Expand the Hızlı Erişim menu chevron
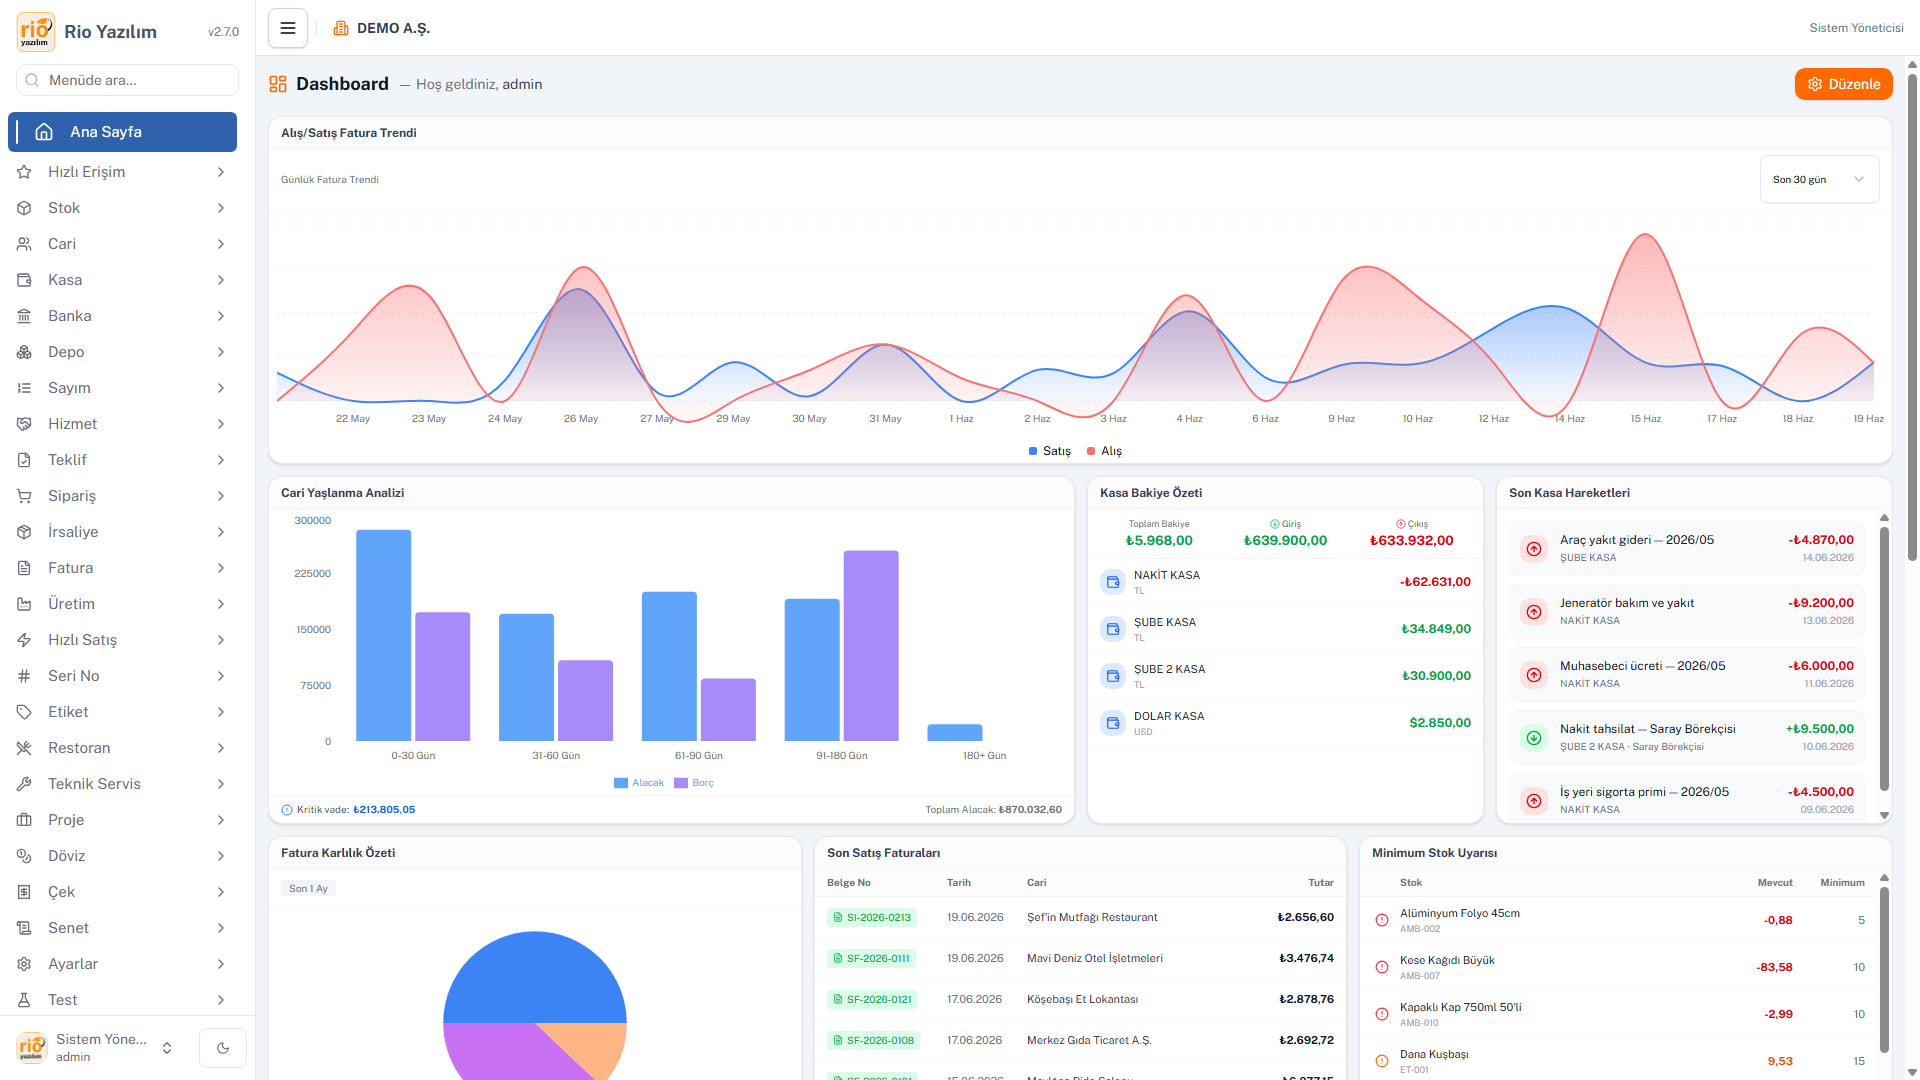 click(221, 172)
